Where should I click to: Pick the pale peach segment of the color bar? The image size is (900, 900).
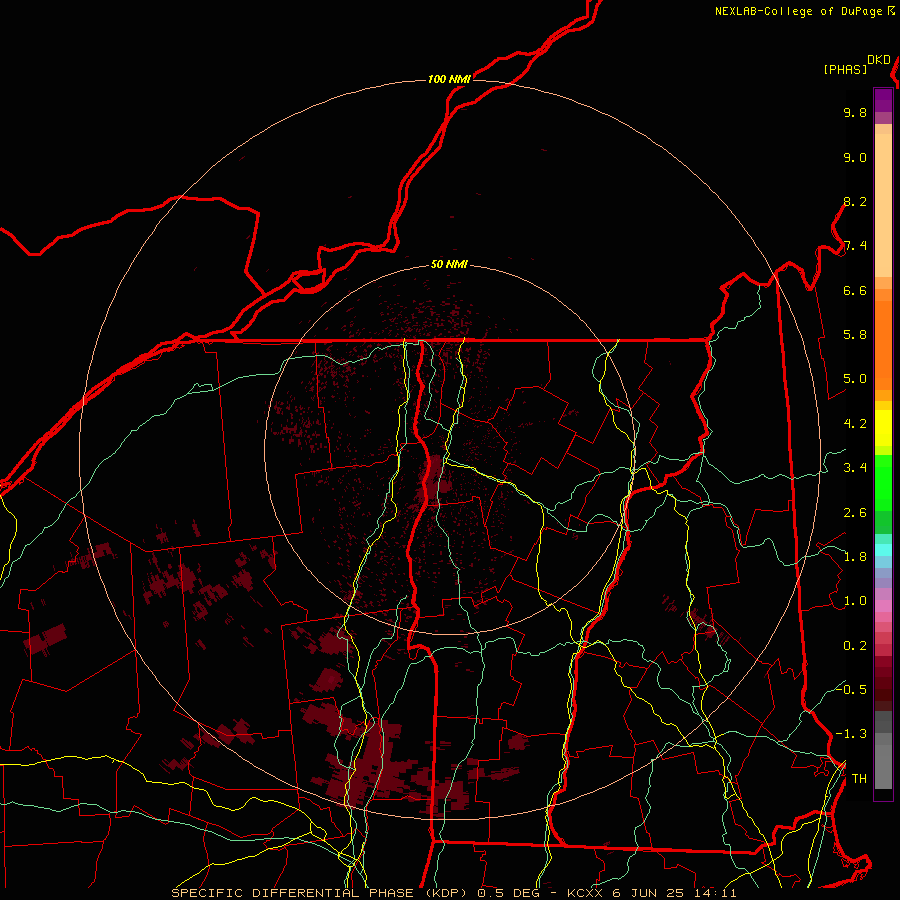[x=883, y=205]
